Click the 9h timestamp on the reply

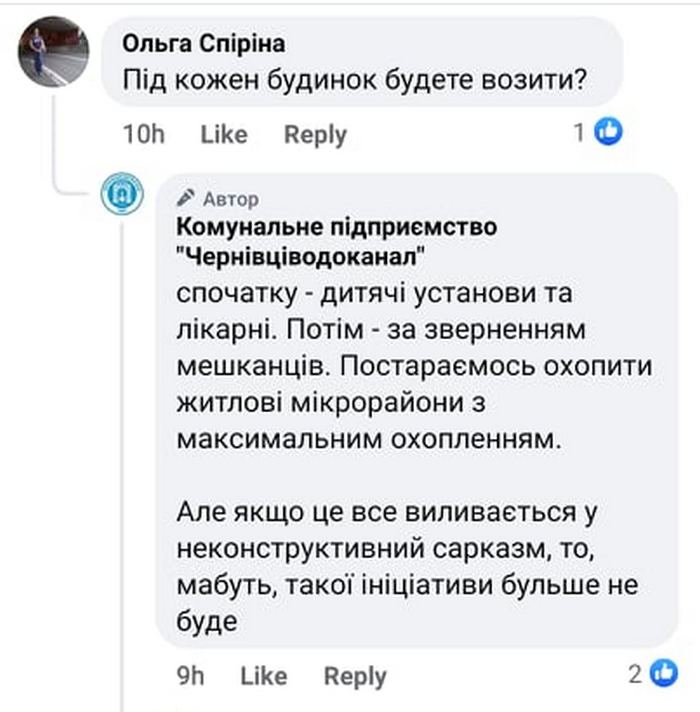(190, 676)
